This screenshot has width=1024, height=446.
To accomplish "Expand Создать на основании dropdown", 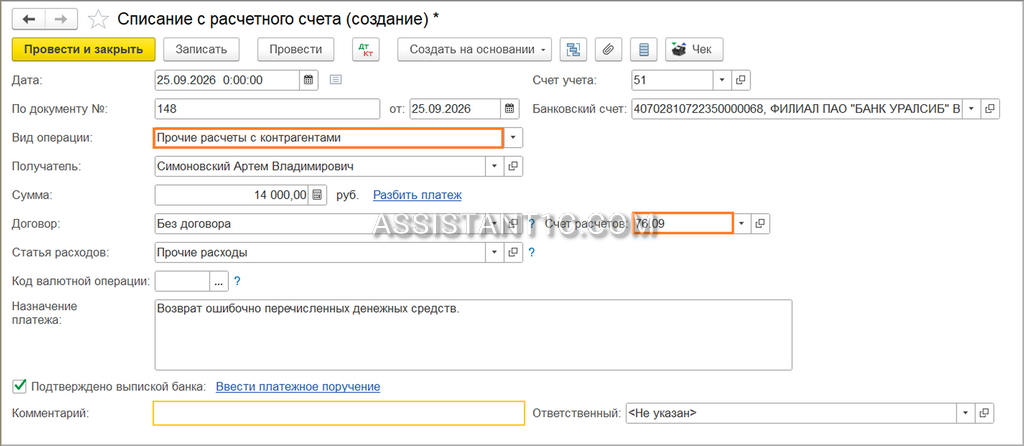I will tap(475, 49).
